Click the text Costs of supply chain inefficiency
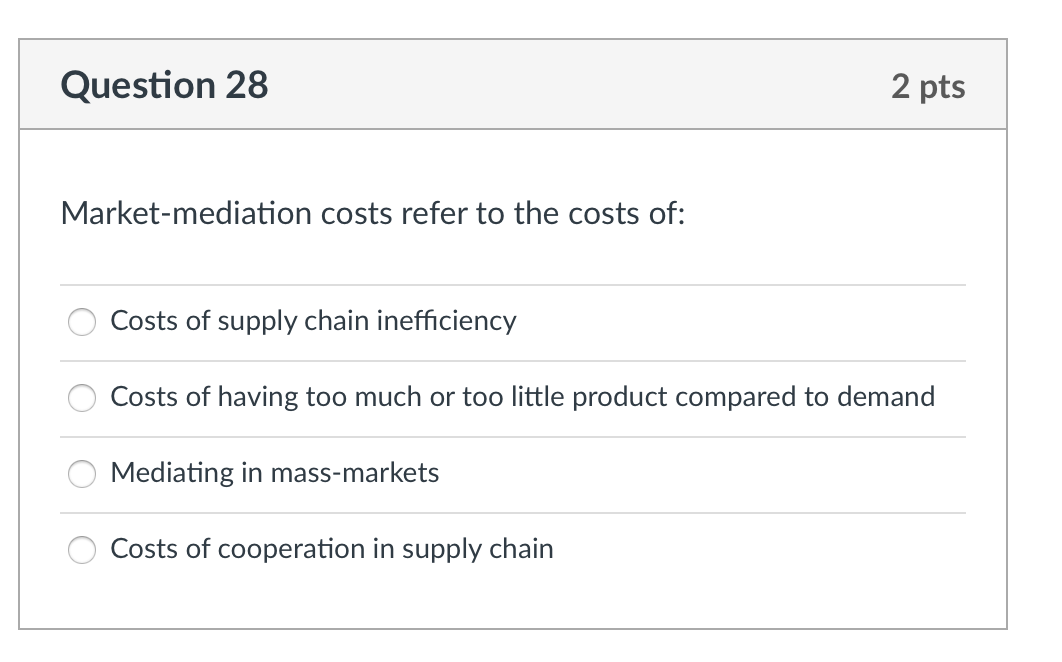Screen dimensions: 1062x662 coord(313,322)
